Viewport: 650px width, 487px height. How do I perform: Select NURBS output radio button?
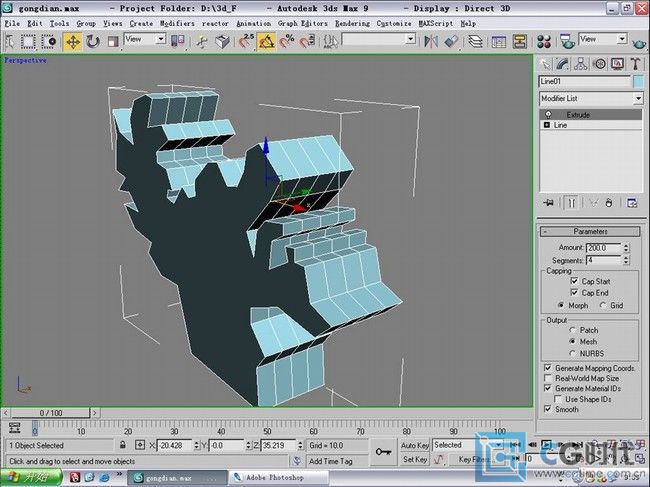tap(573, 354)
